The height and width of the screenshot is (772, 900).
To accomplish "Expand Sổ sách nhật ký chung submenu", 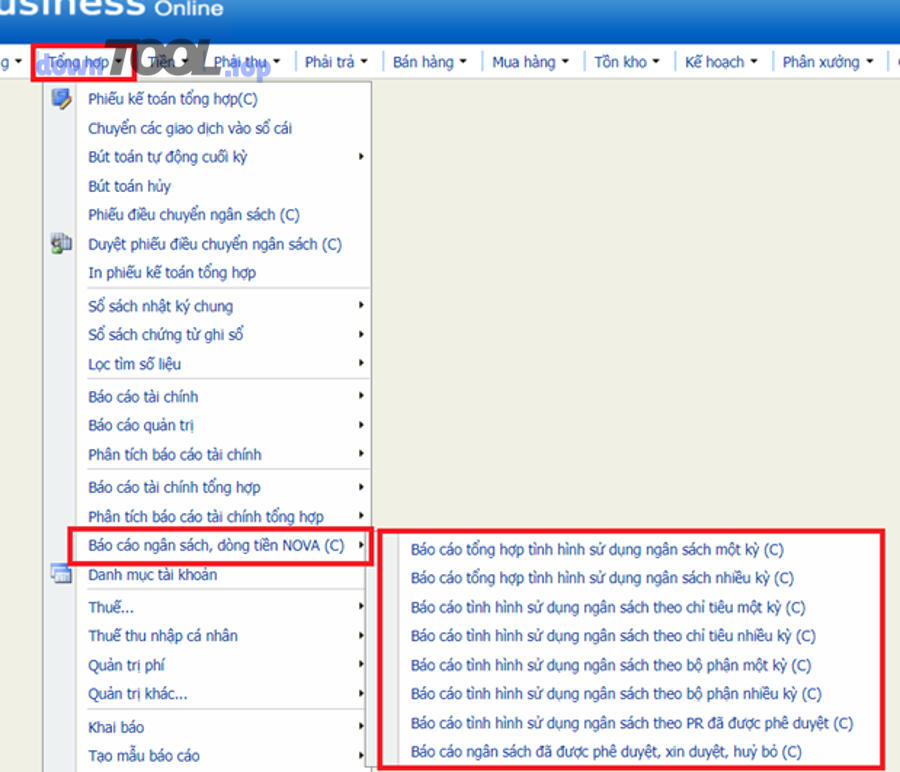I will click(224, 306).
